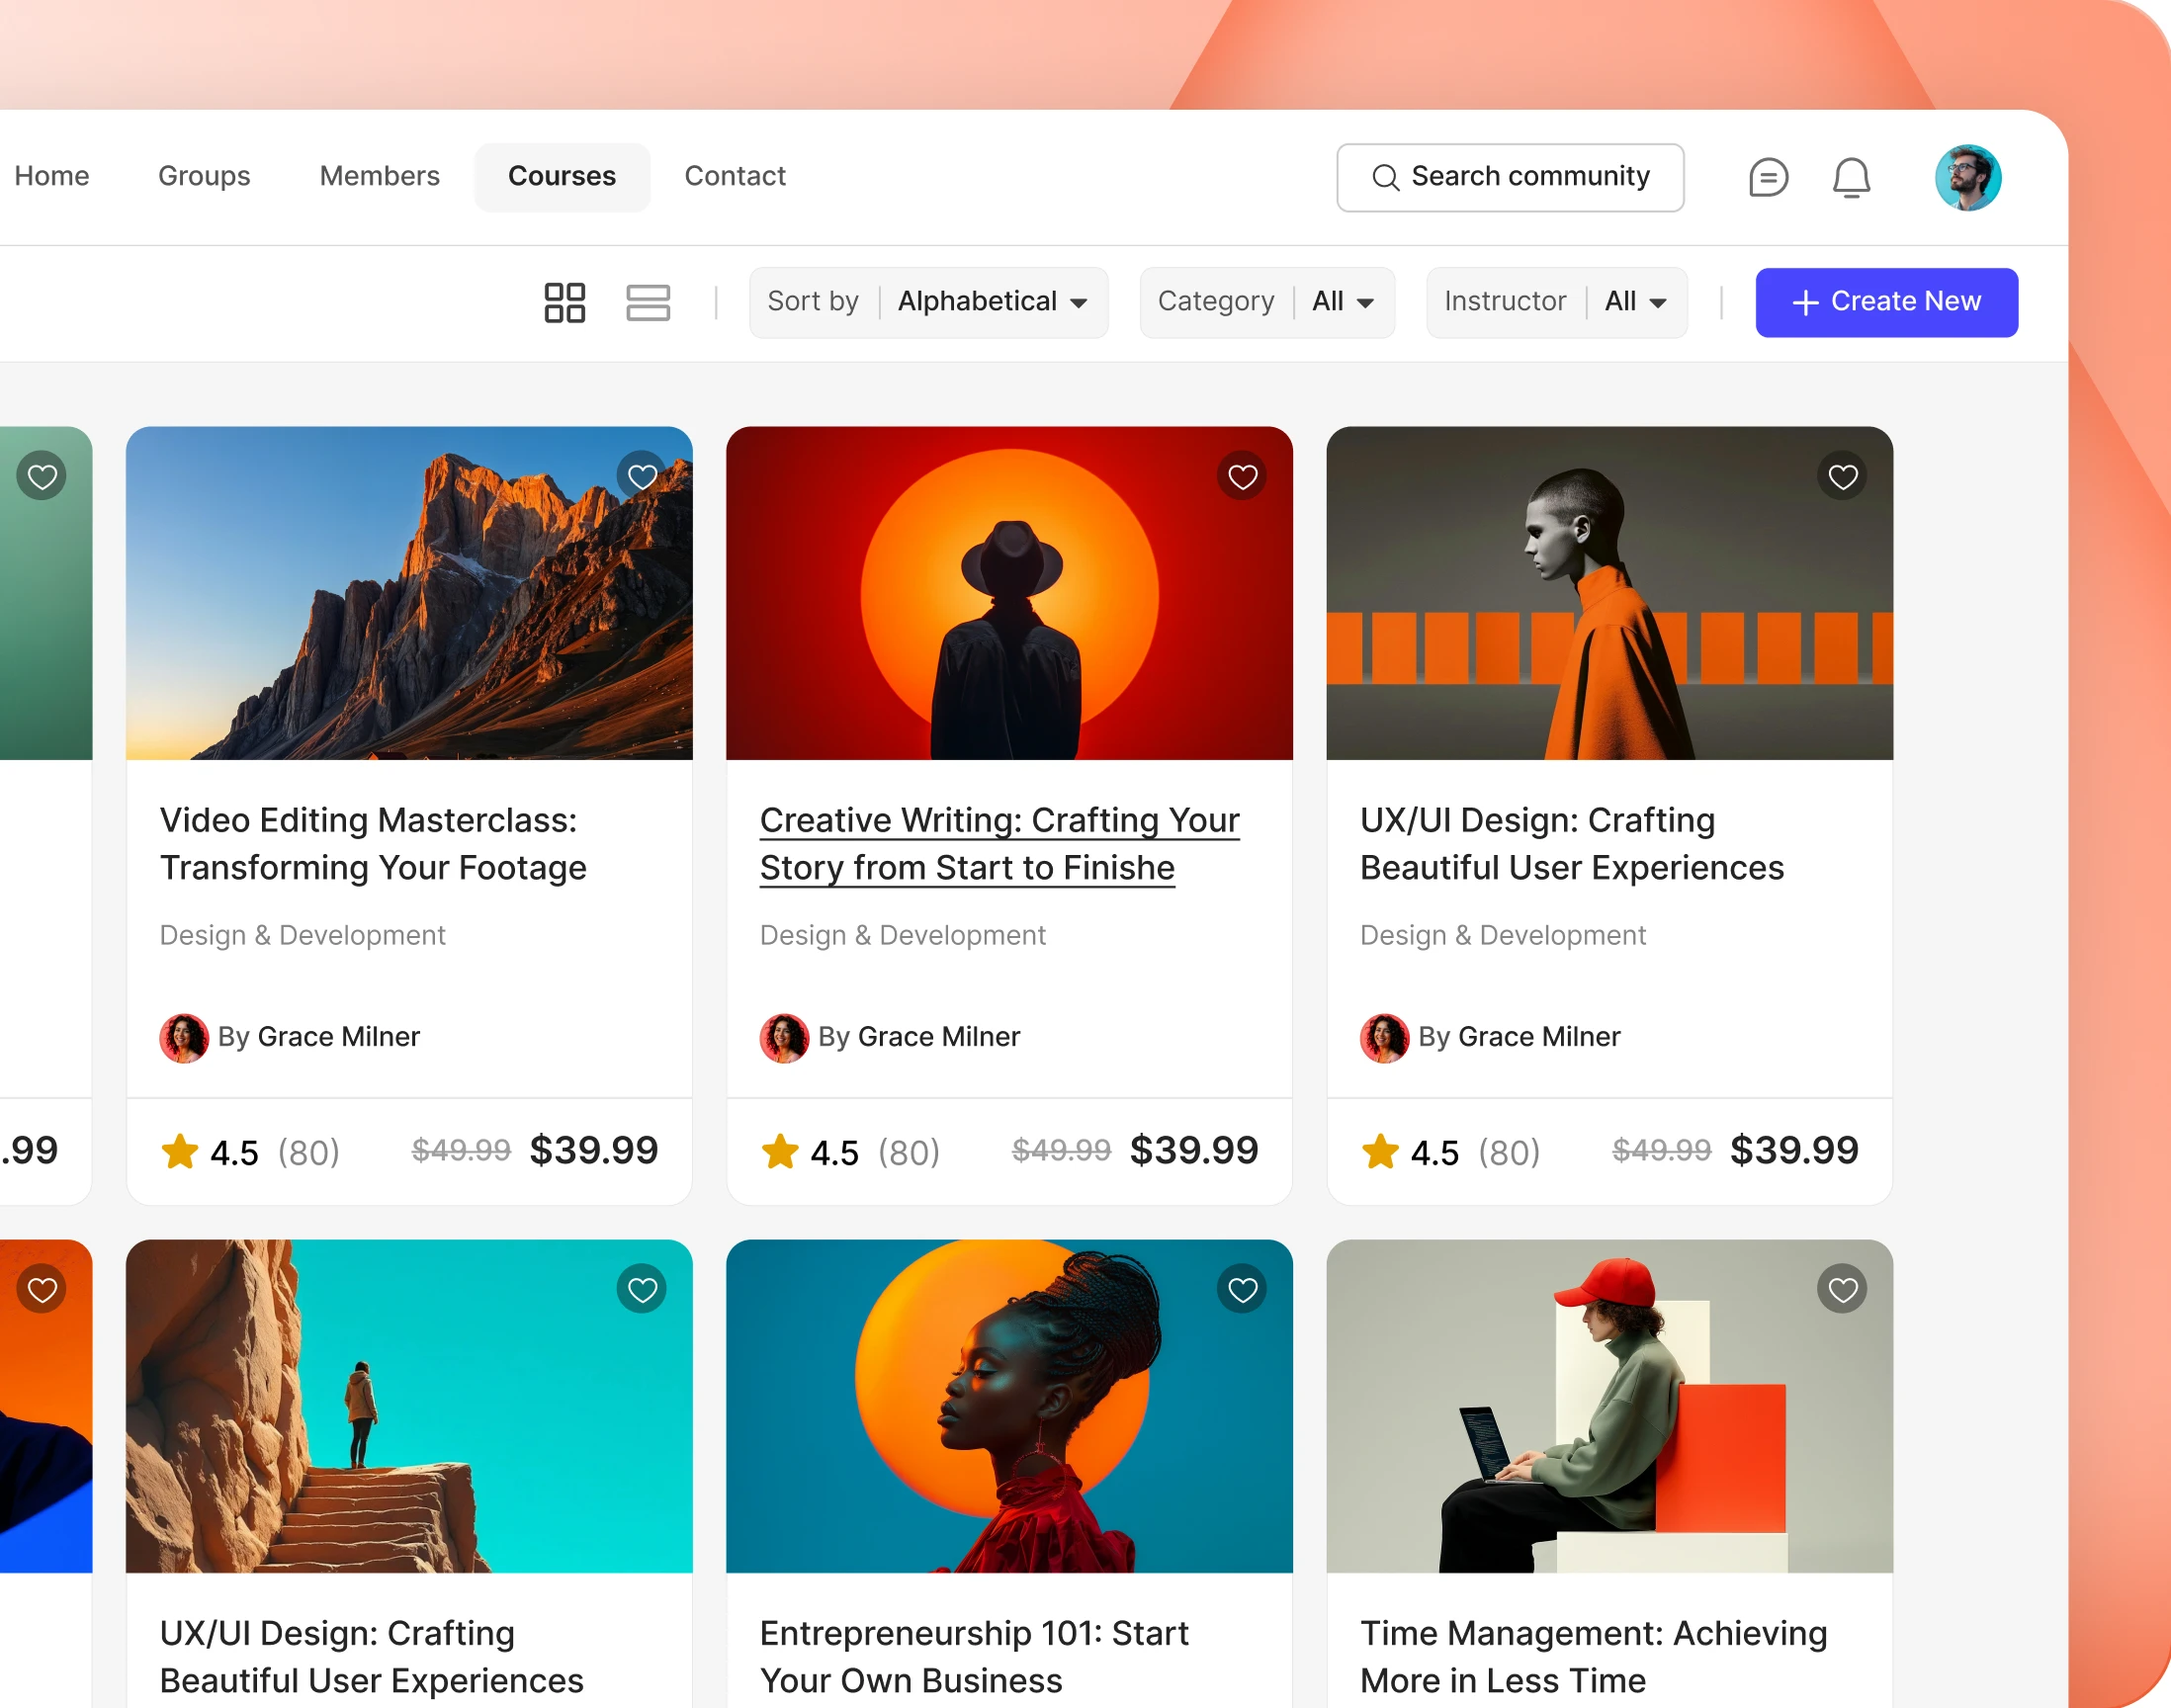Open Time Management course title
2171x1708 pixels.
coord(1593,1657)
